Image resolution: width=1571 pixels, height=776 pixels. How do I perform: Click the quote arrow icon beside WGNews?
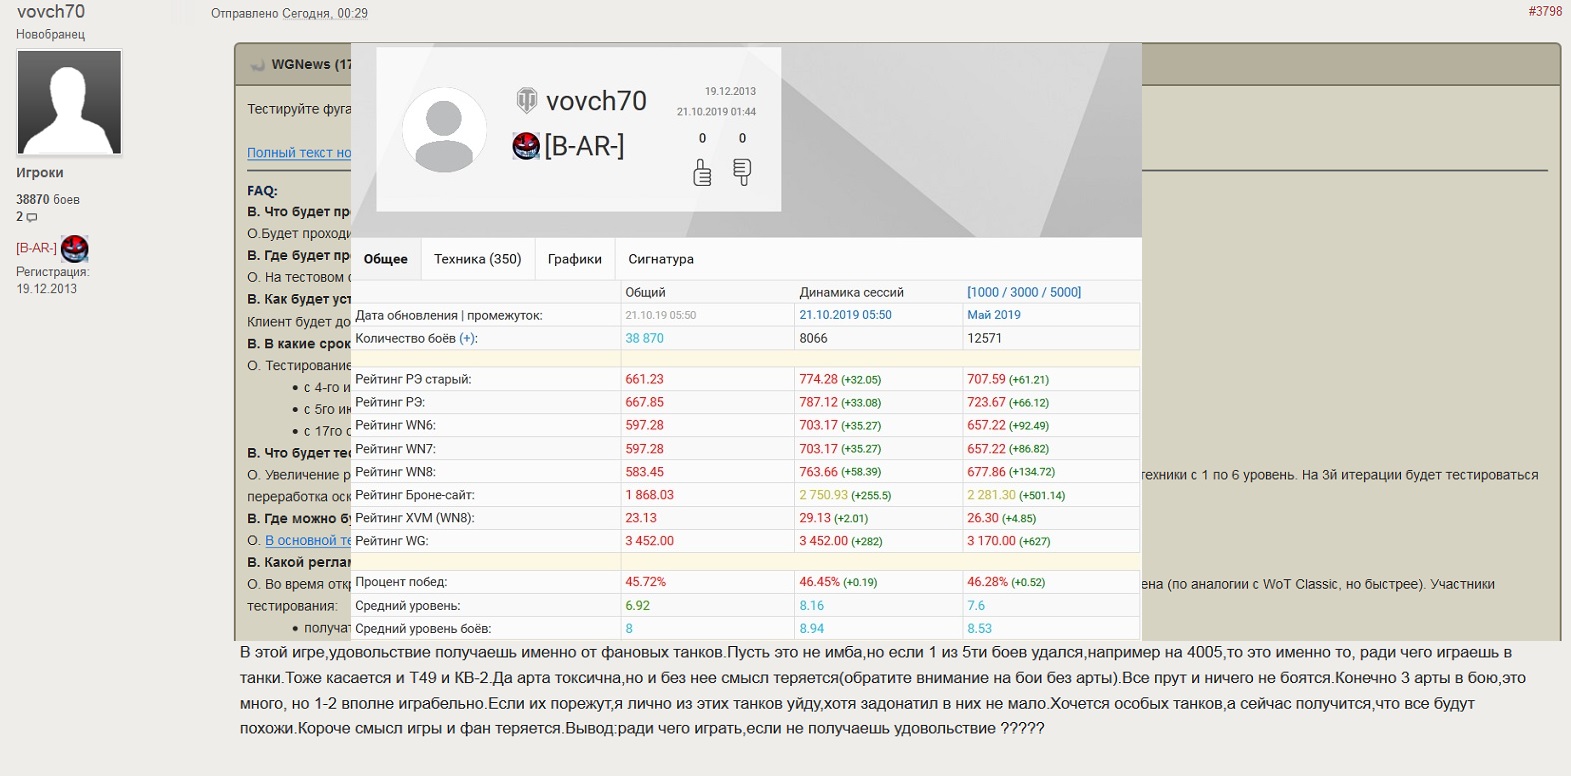click(257, 65)
